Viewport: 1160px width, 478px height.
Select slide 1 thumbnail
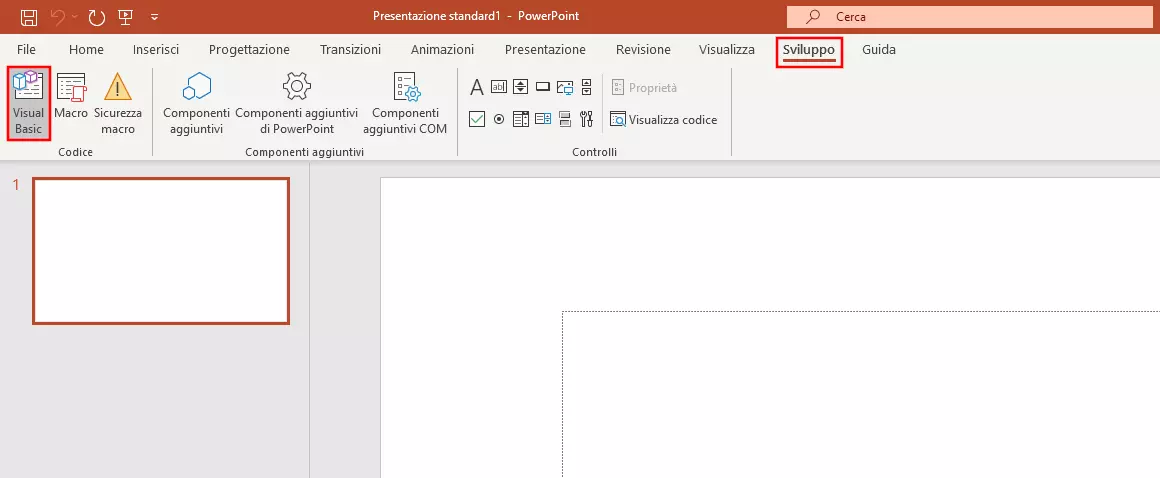(x=161, y=251)
